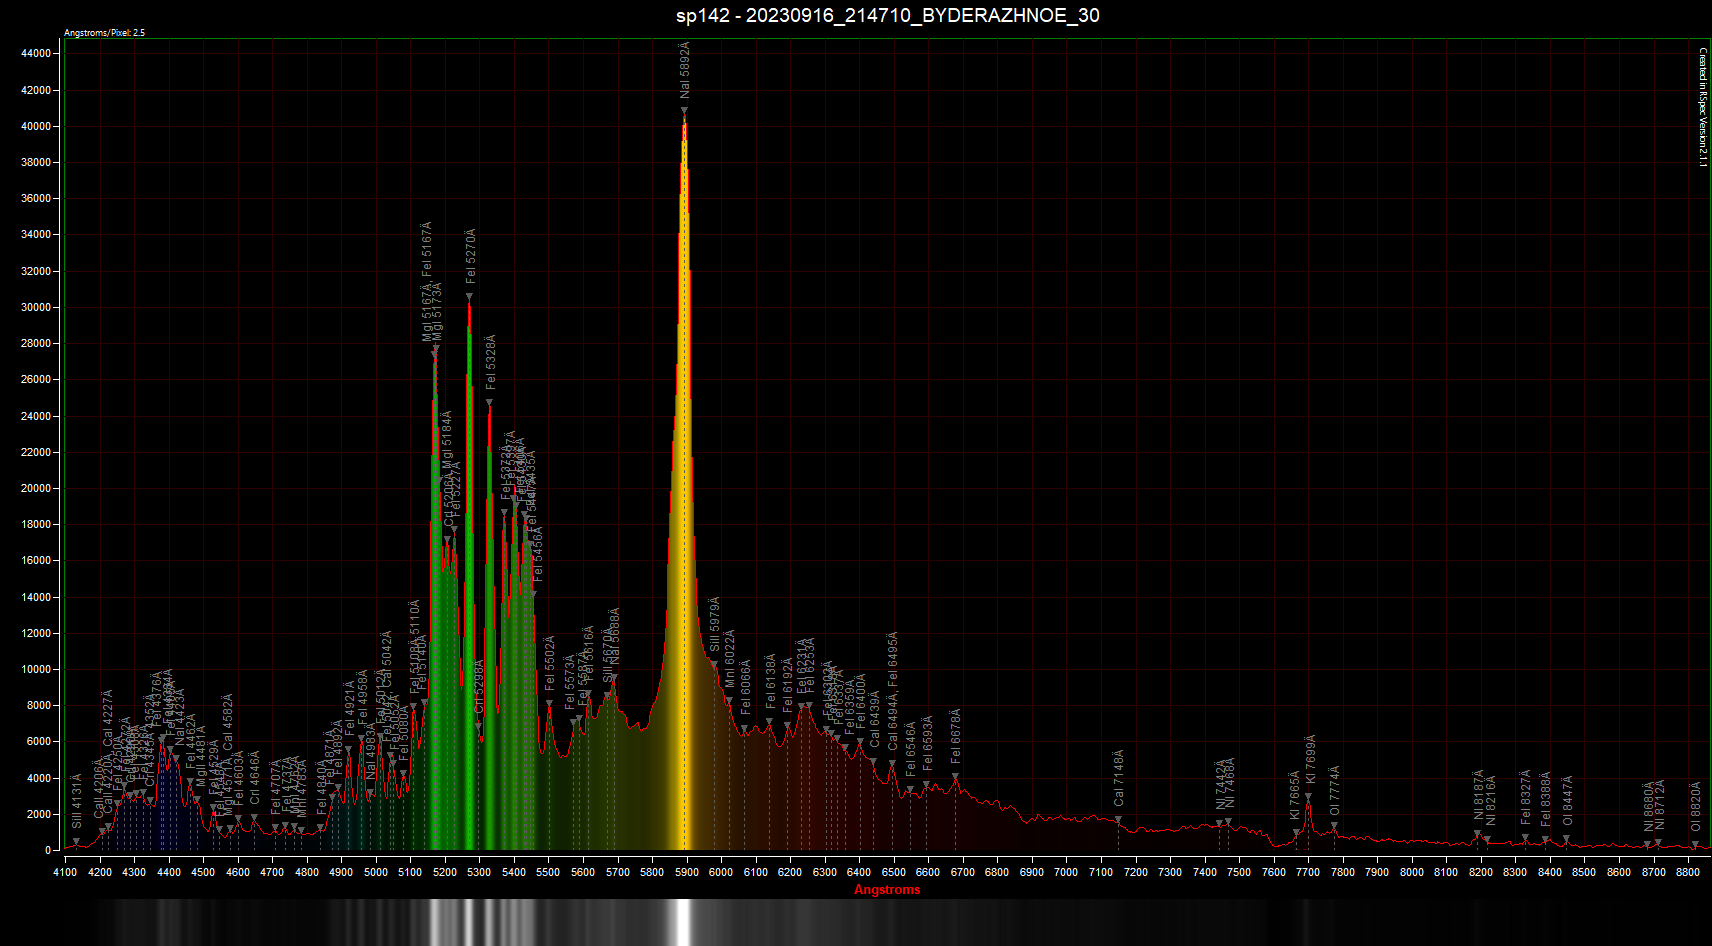Select the CrI 4646Å line label
Viewport: 1712px width, 946px height.
pyautogui.click(x=255, y=778)
